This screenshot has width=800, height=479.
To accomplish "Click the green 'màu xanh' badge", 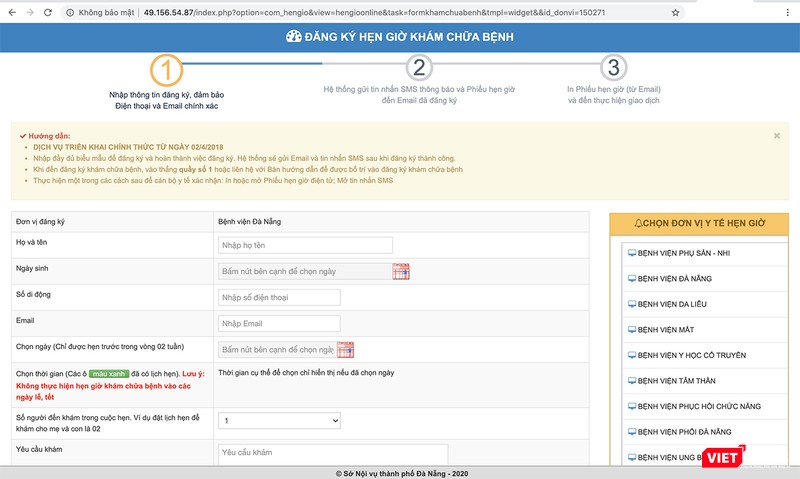I will [109, 374].
